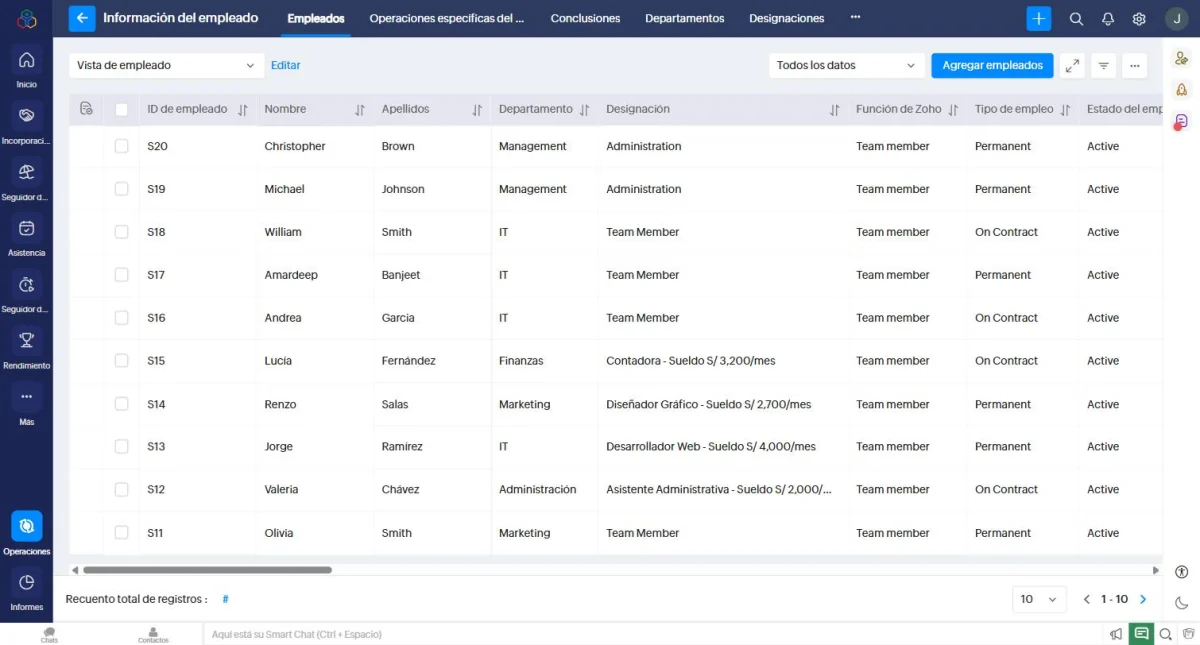Sort by Departamento column
Screen dimensions: 1200x645
pos(584,110)
